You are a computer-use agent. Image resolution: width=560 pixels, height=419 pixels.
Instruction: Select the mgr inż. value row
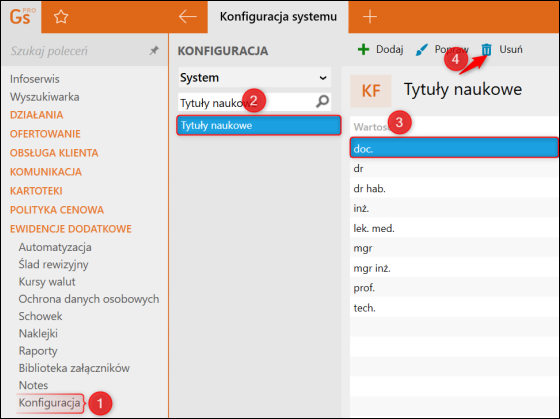(454, 268)
